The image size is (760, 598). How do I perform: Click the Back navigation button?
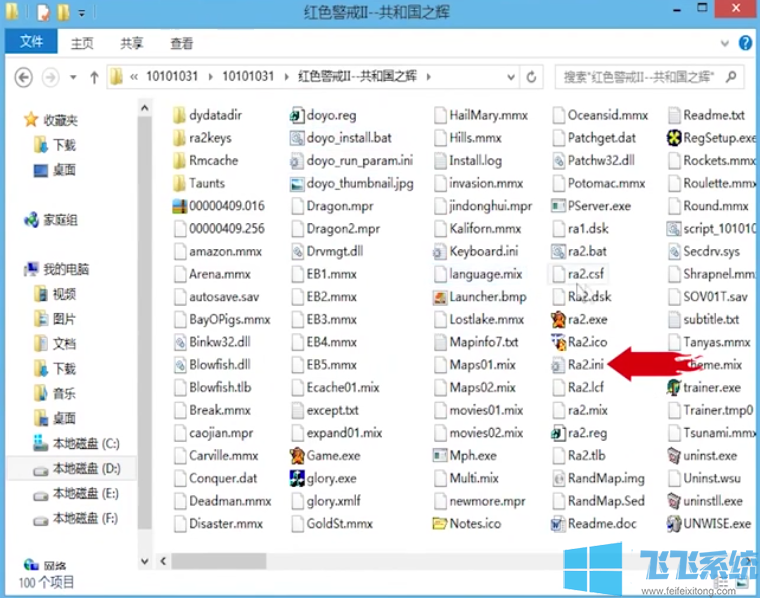[23, 77]
